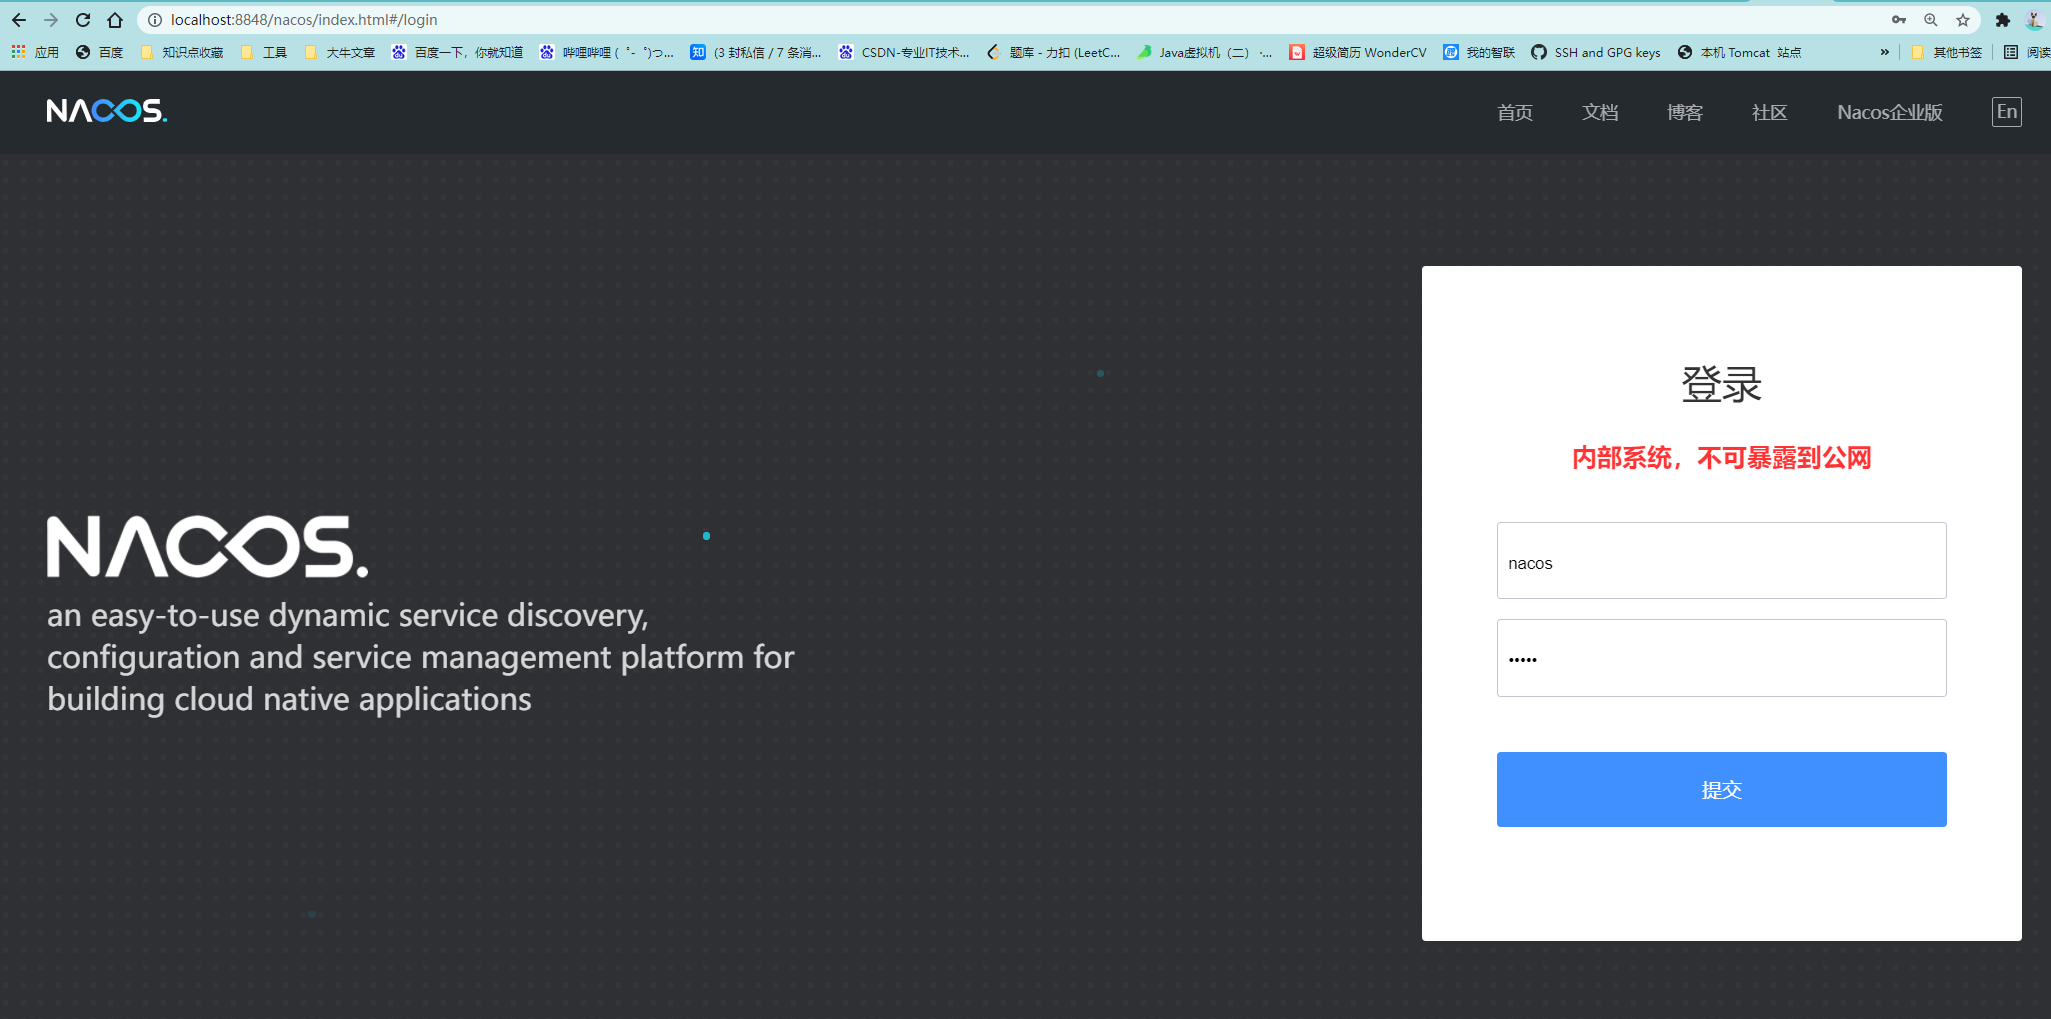This screenshot has height=1019, width=2051.
Task: Open the 百度一下，你就知道 bookmark
Action: click(457, 52)
